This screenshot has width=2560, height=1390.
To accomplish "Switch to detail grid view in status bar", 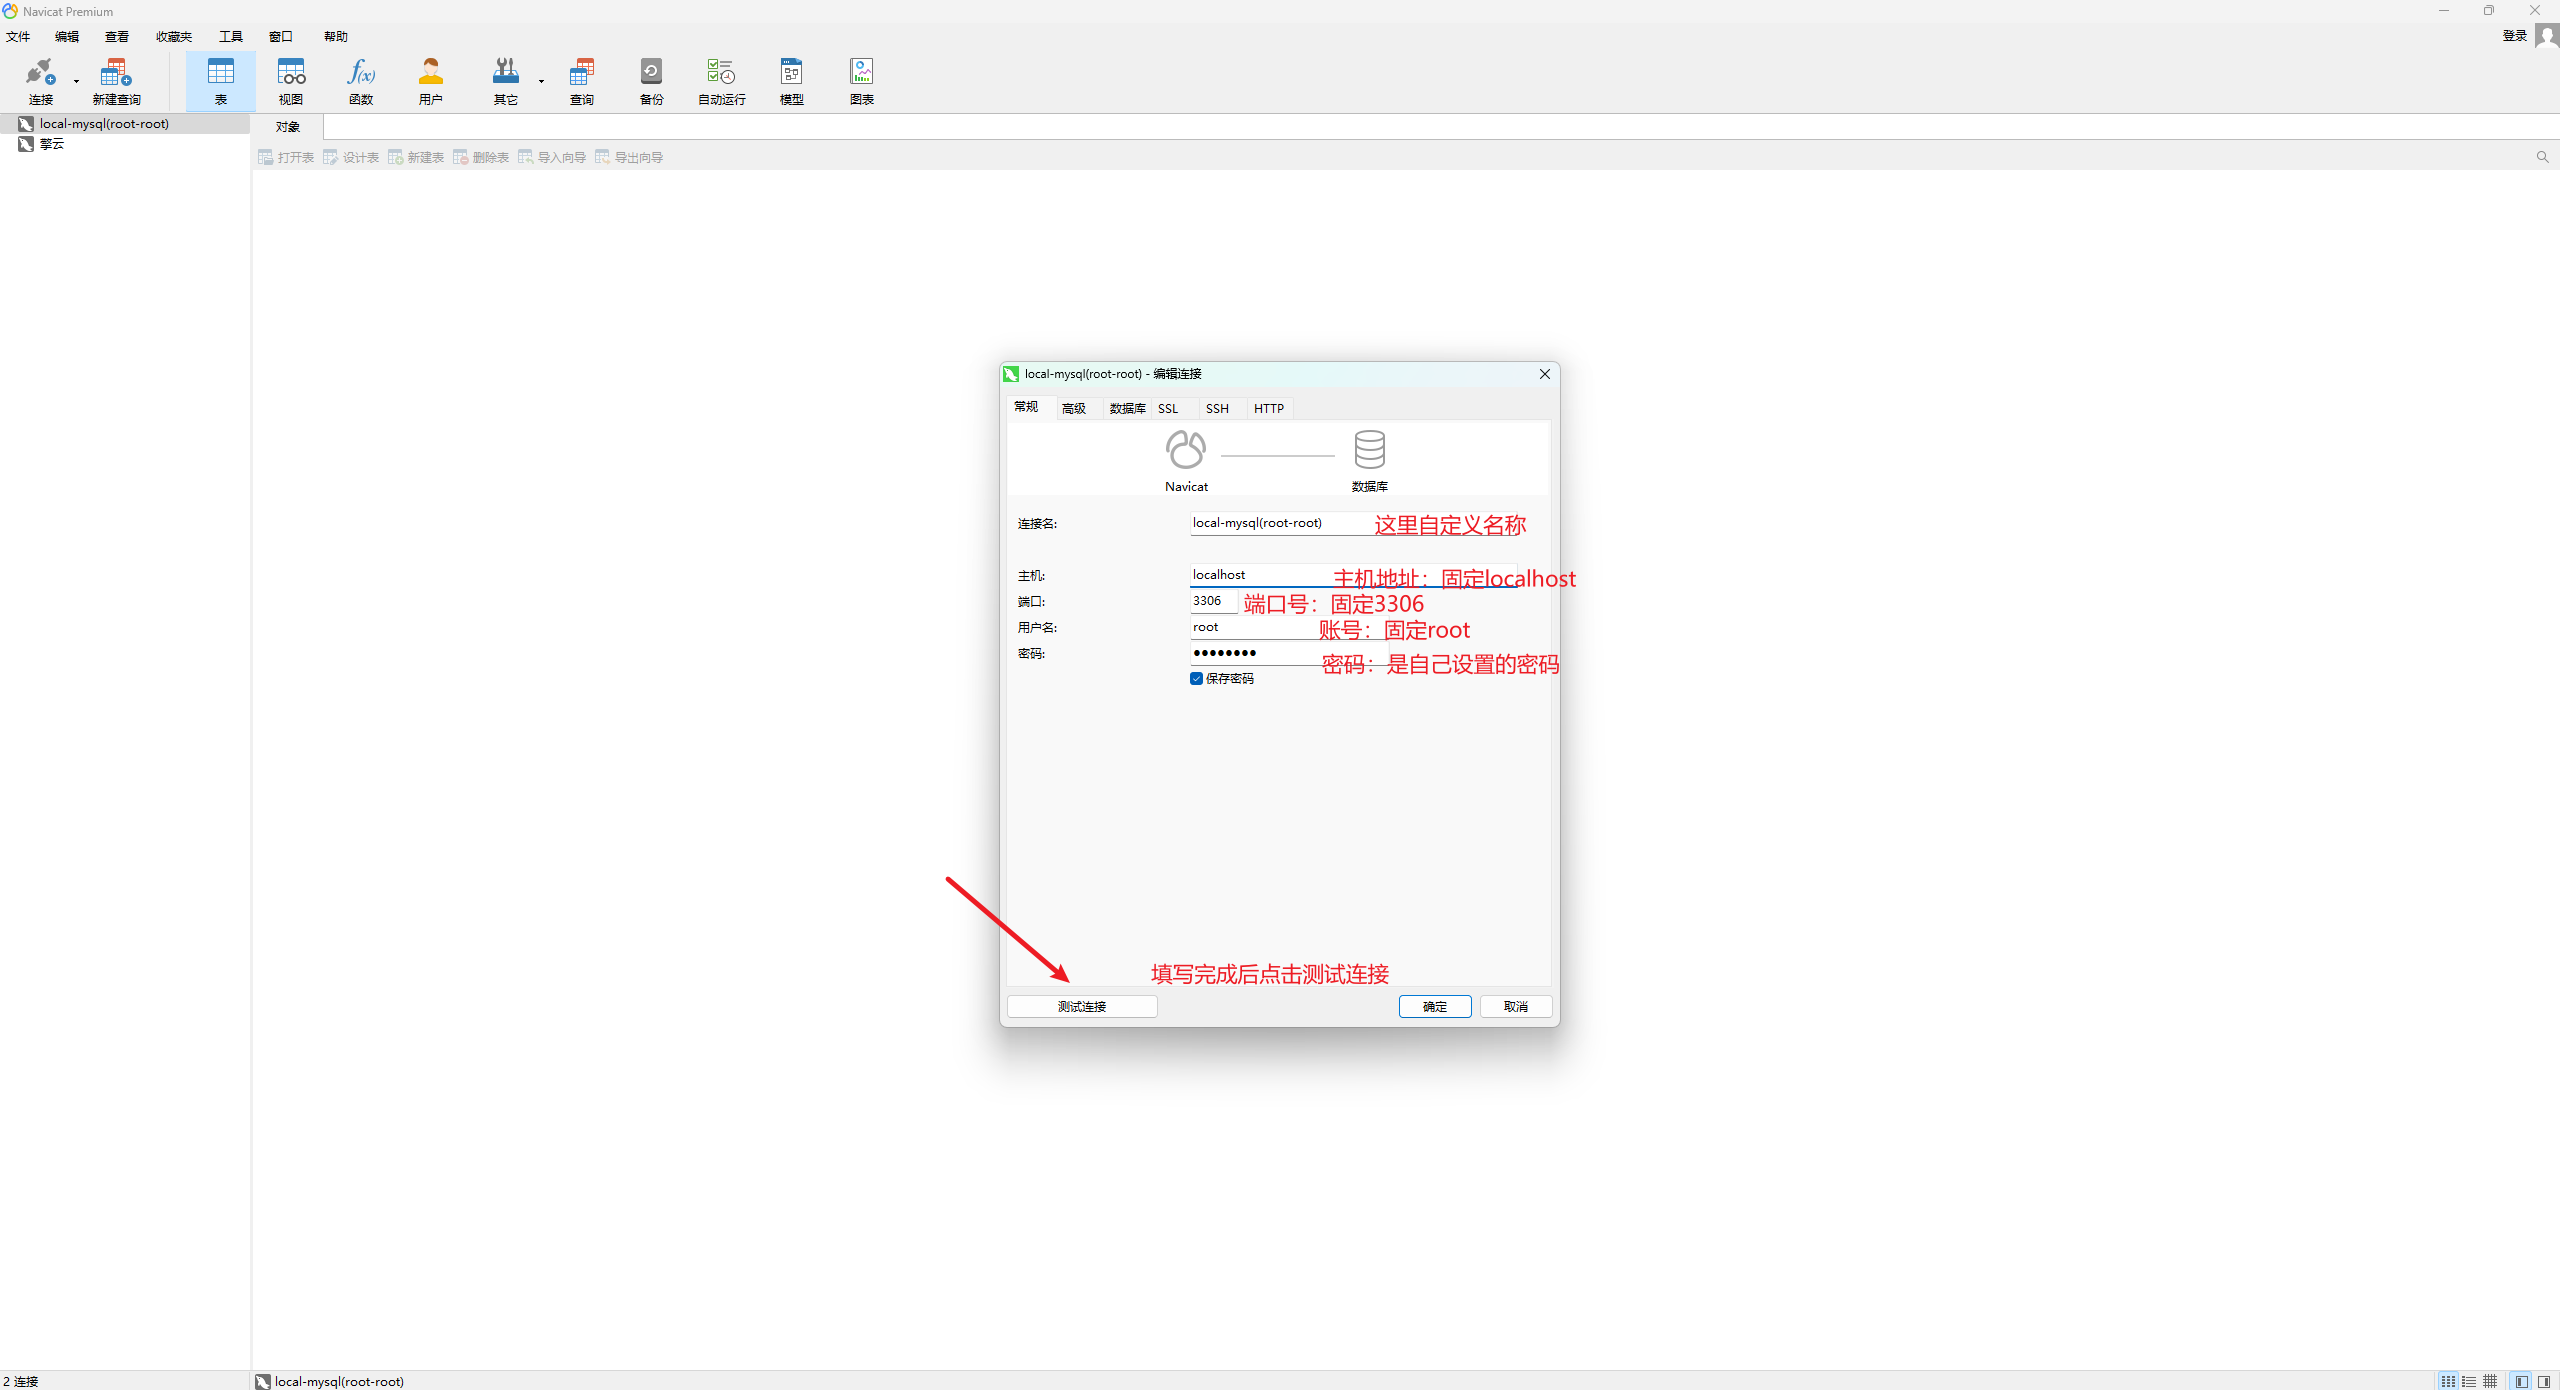I will point(2490,1381).
